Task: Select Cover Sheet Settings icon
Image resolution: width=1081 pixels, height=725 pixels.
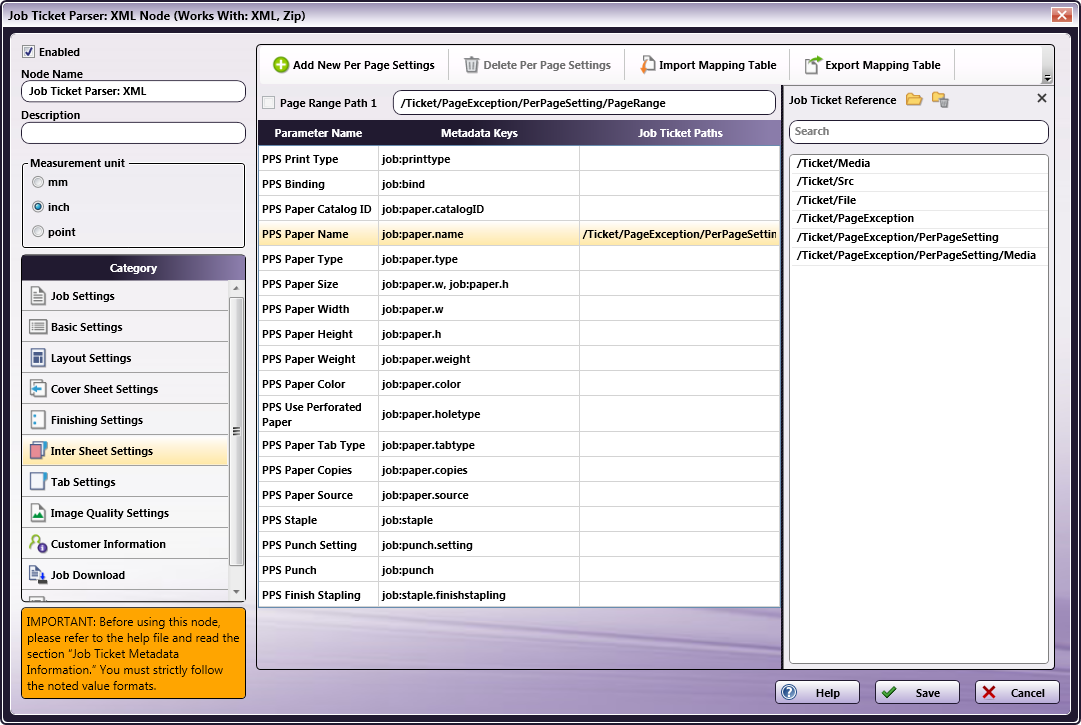Action: 38,389
